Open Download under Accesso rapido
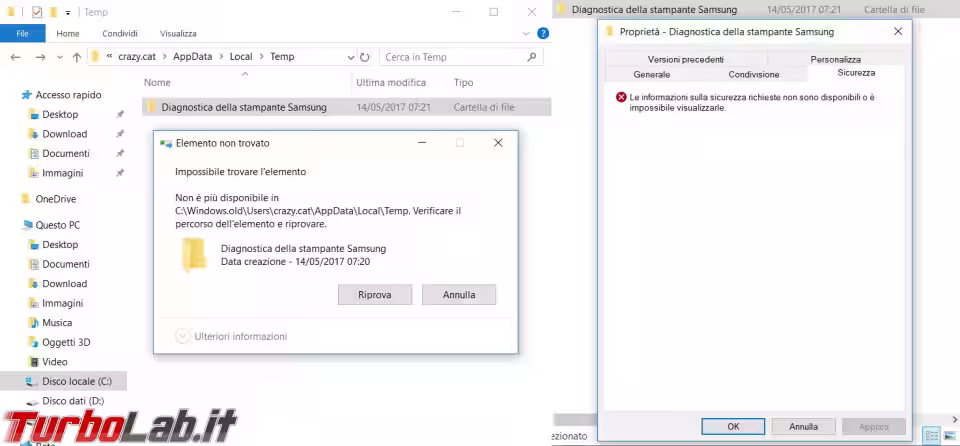 click(x=64, y=134)
